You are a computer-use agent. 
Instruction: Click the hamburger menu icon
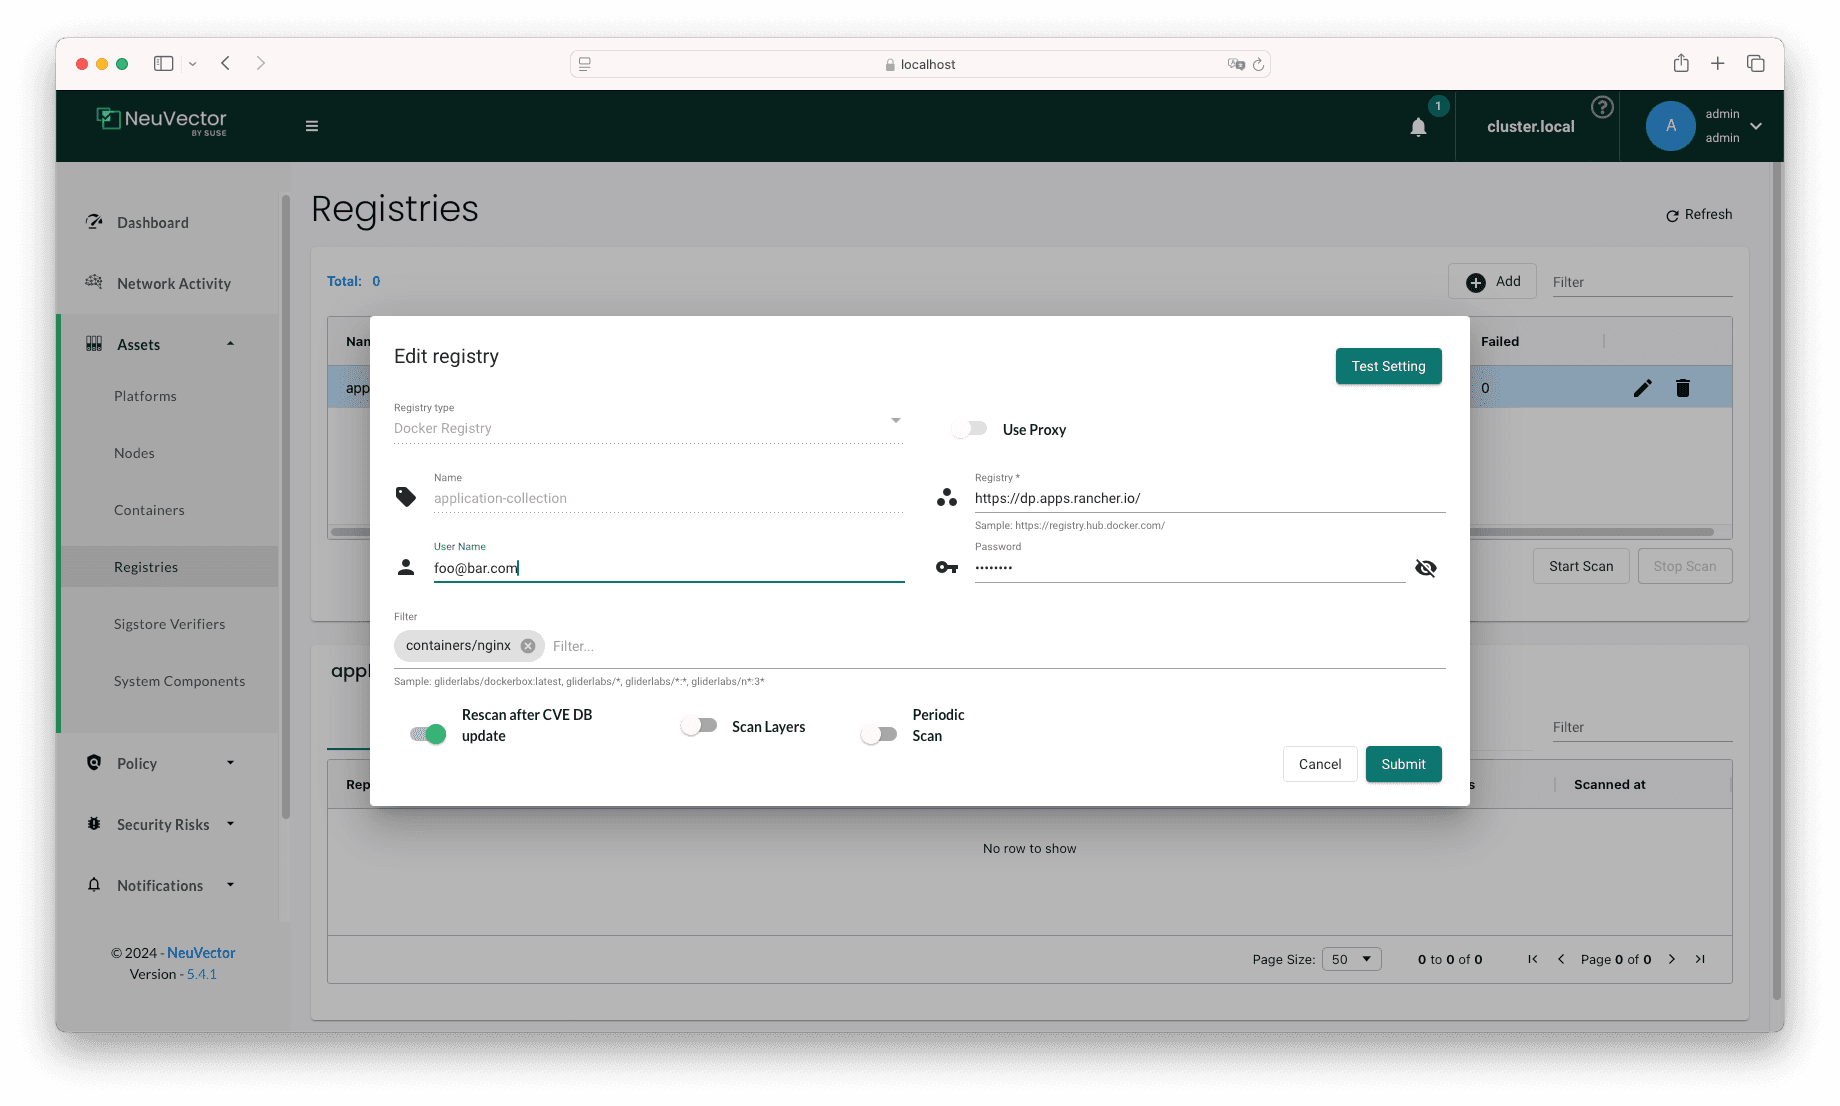pos(312,125)
